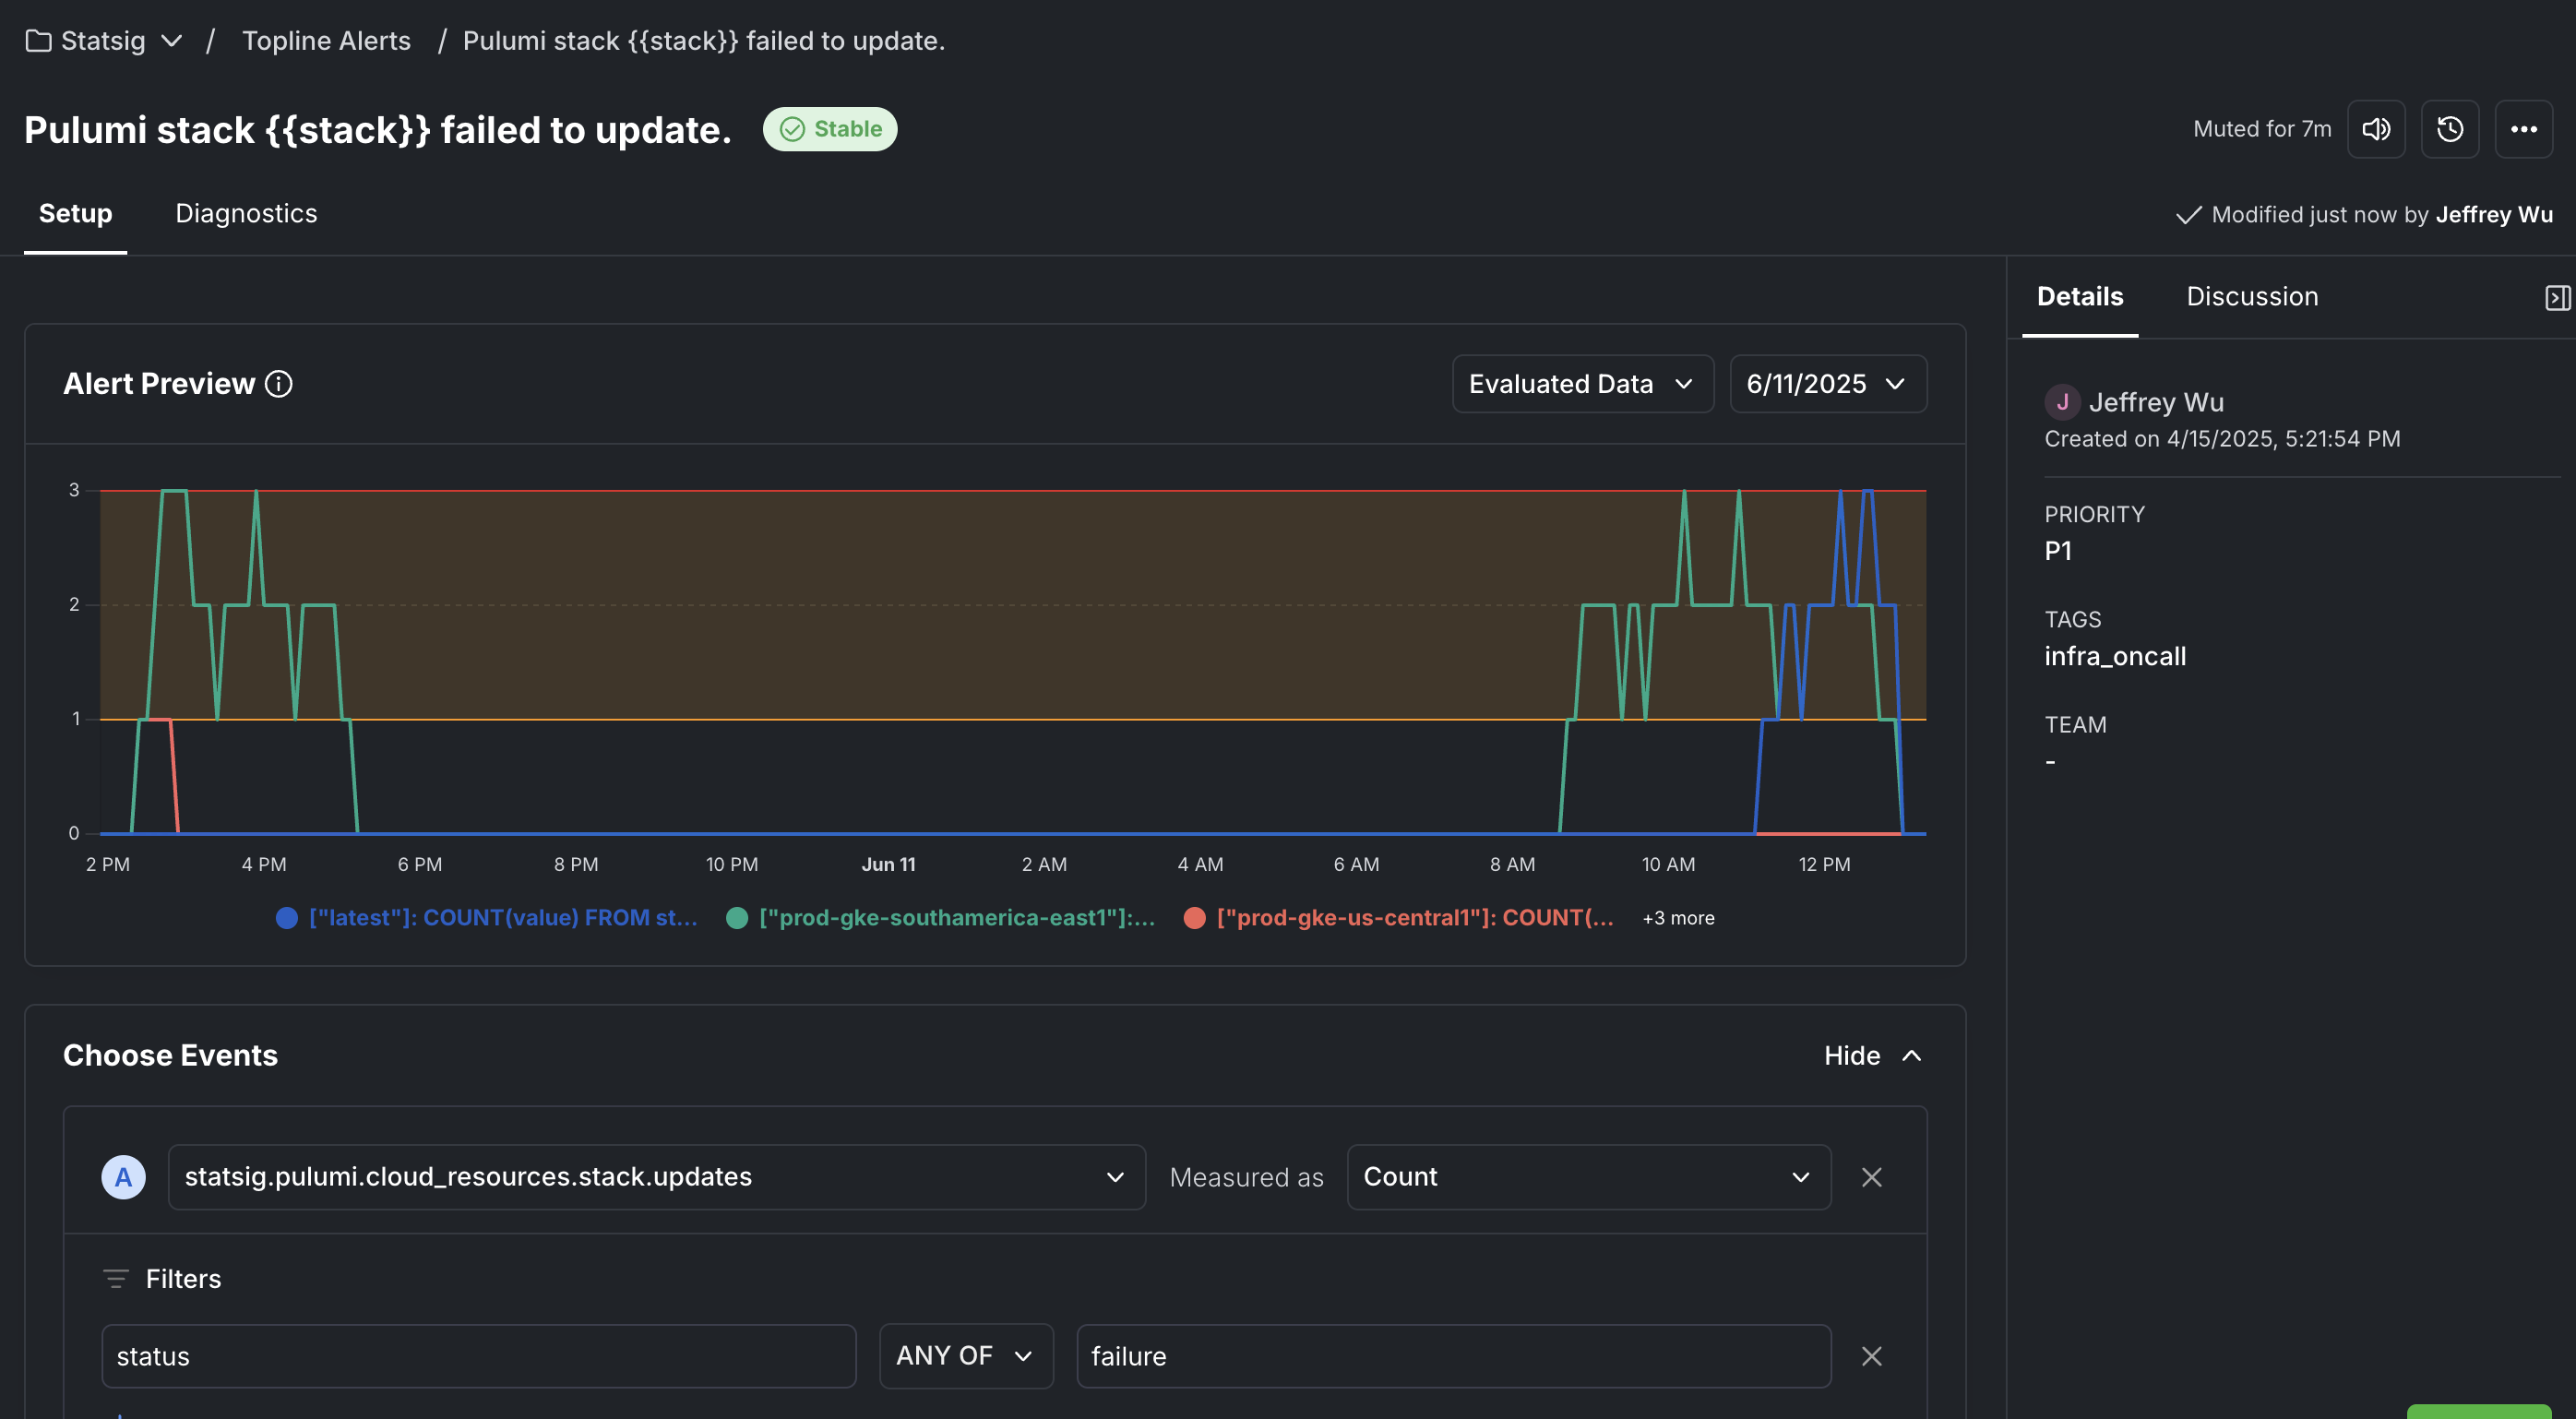This screenshot has height=1419, width=2576.
Task: Remove the status failure filter
Action: (1871, 1356)
